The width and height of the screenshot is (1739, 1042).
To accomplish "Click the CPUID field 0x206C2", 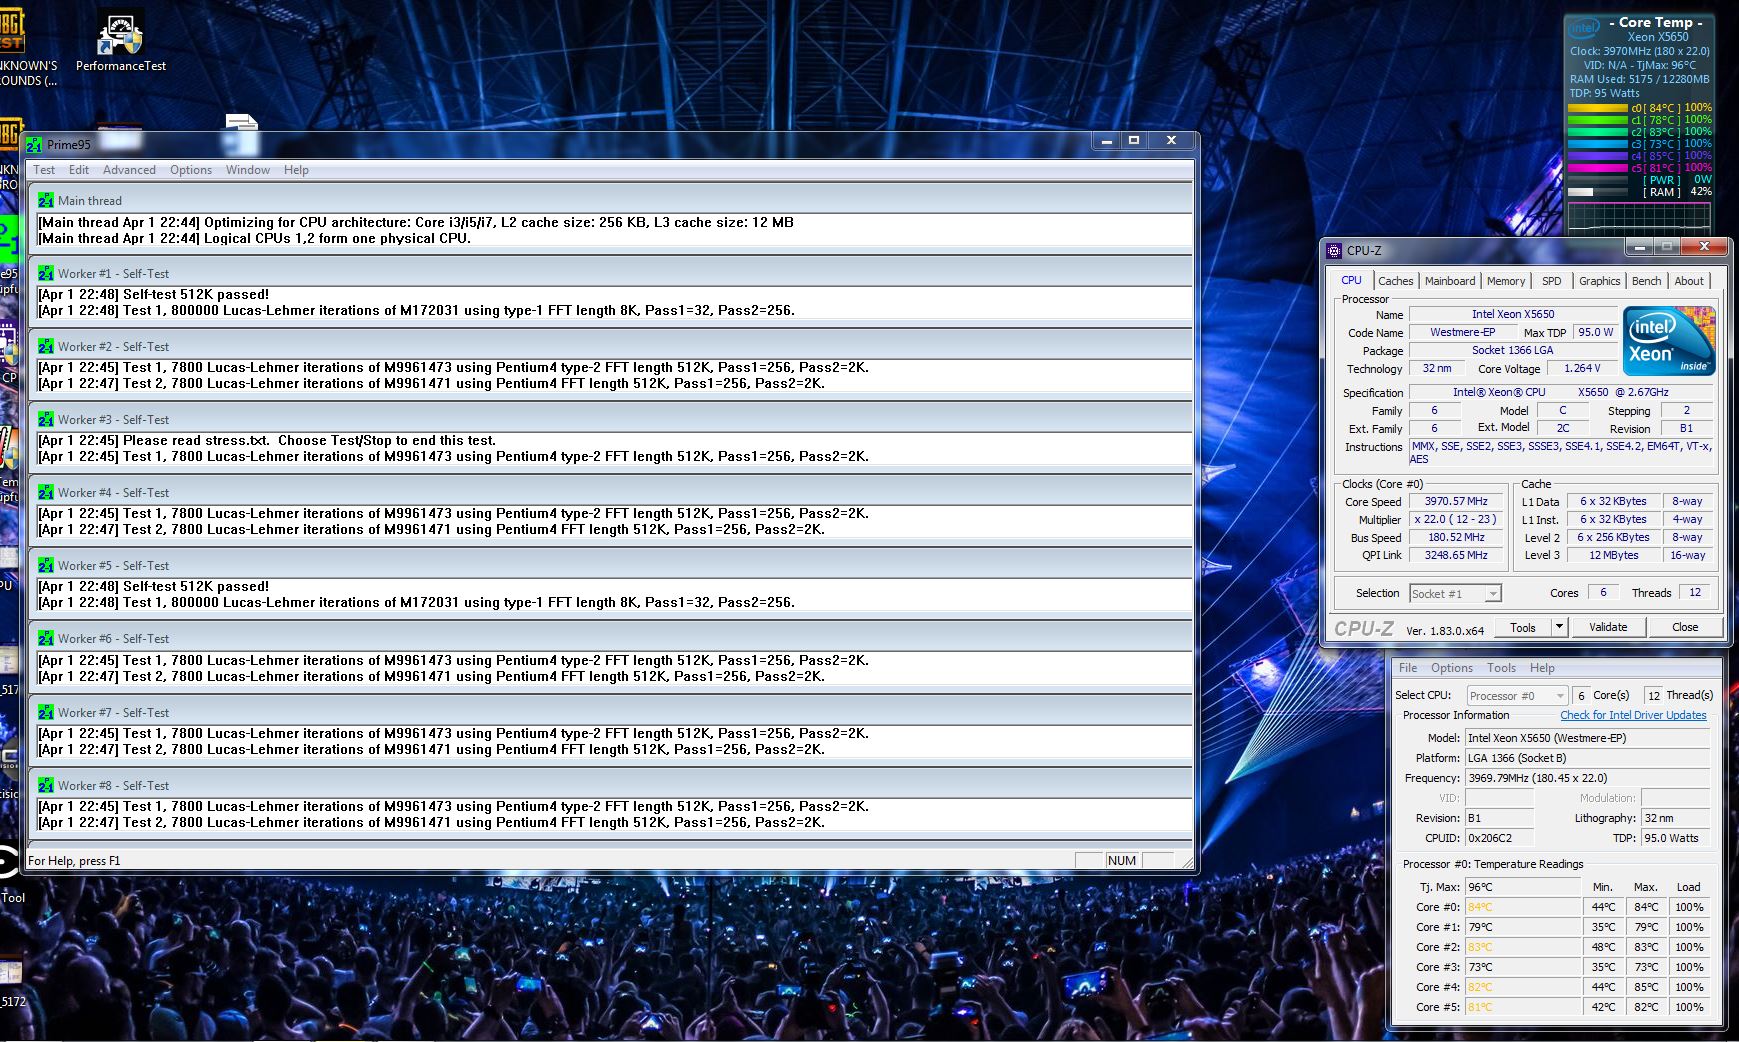I will pyautogui.click(x=1499, y=838).
